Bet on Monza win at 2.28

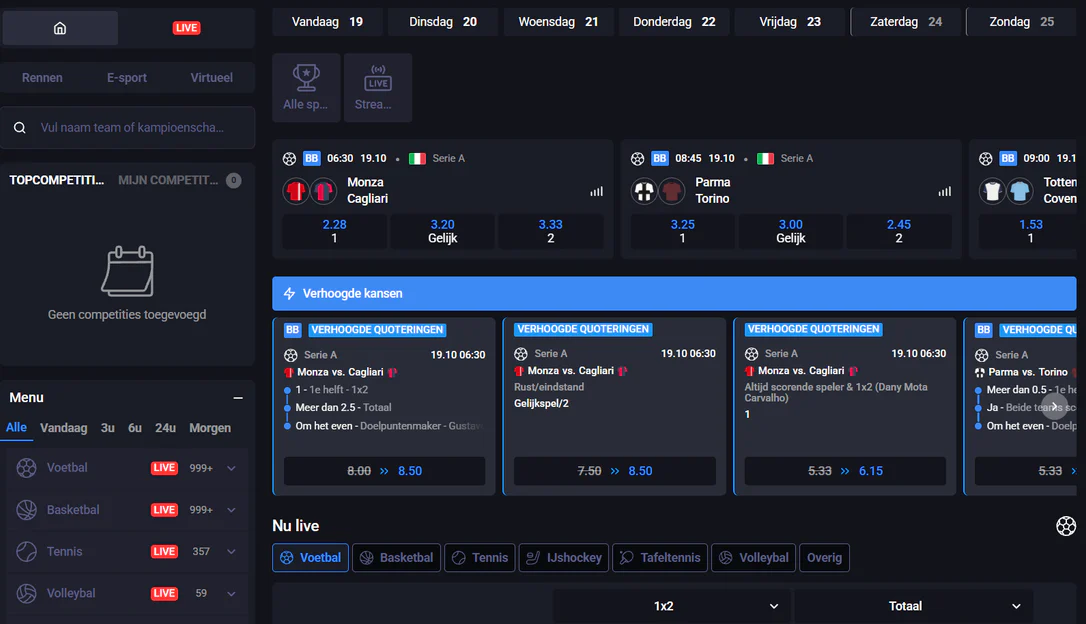click(335, 231)
